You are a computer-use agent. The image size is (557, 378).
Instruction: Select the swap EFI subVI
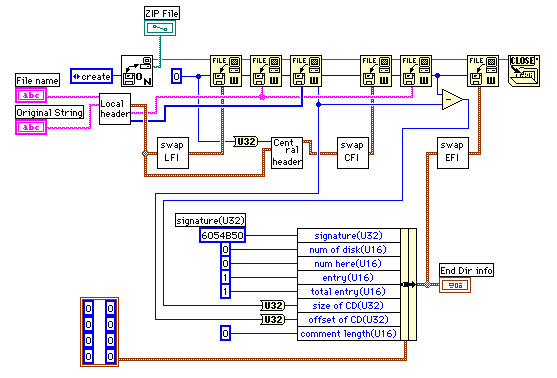click(453, 153)
